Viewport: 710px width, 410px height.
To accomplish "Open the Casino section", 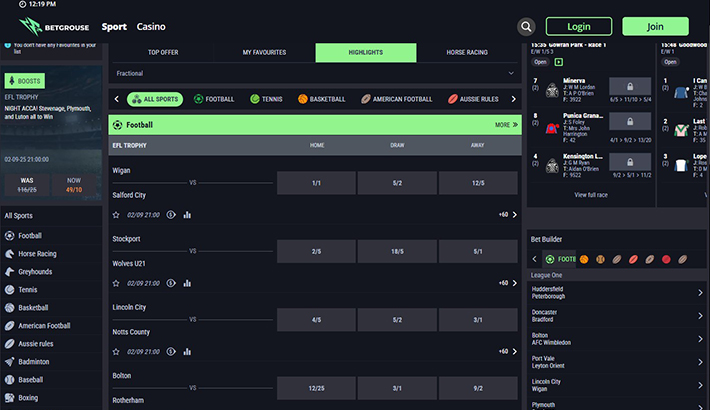I will click(151, 27).
